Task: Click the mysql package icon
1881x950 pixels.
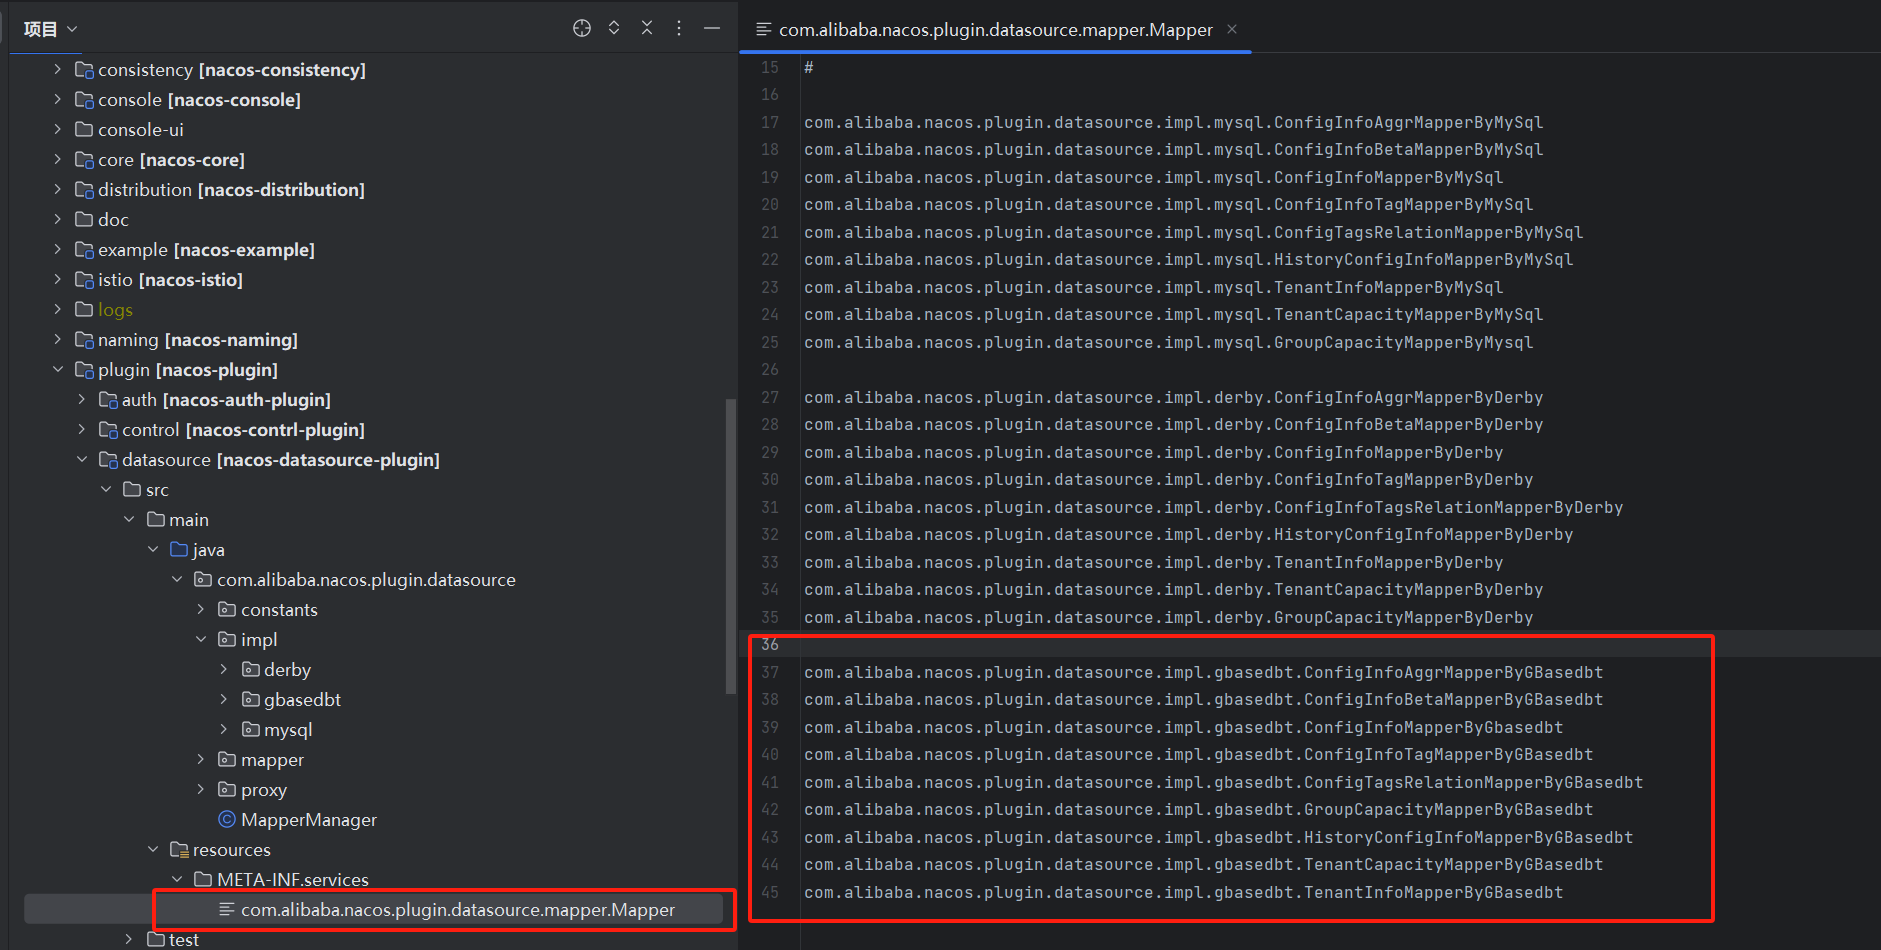Action: click(x=251, y=729)
